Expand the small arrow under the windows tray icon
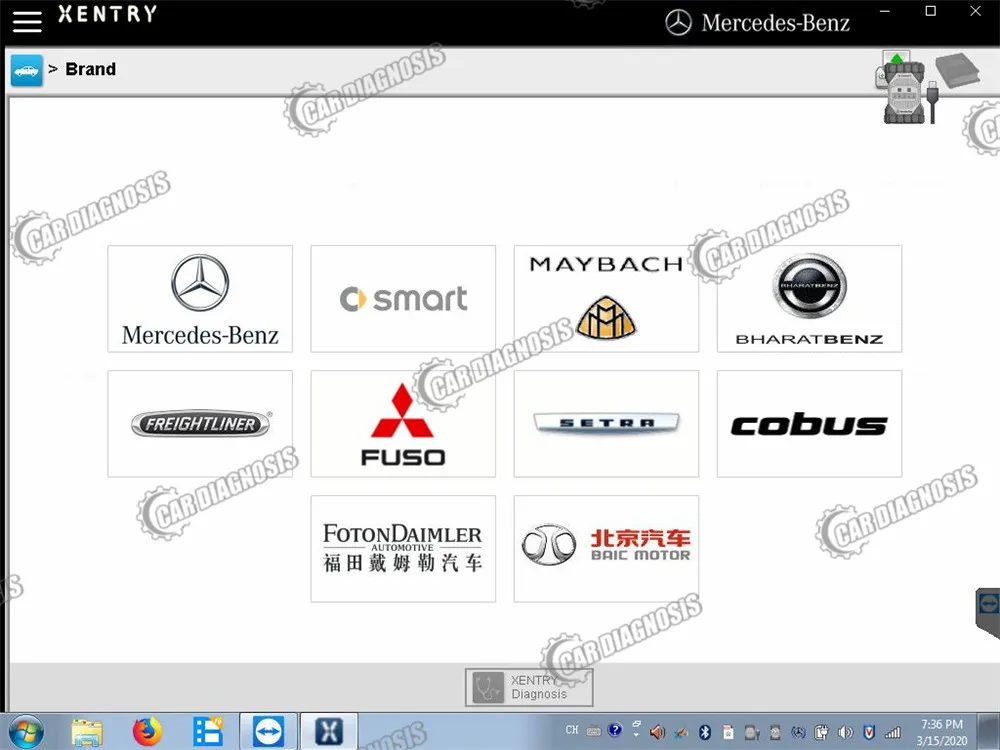This screenshot has height=750, width=1000. (636, 735)
